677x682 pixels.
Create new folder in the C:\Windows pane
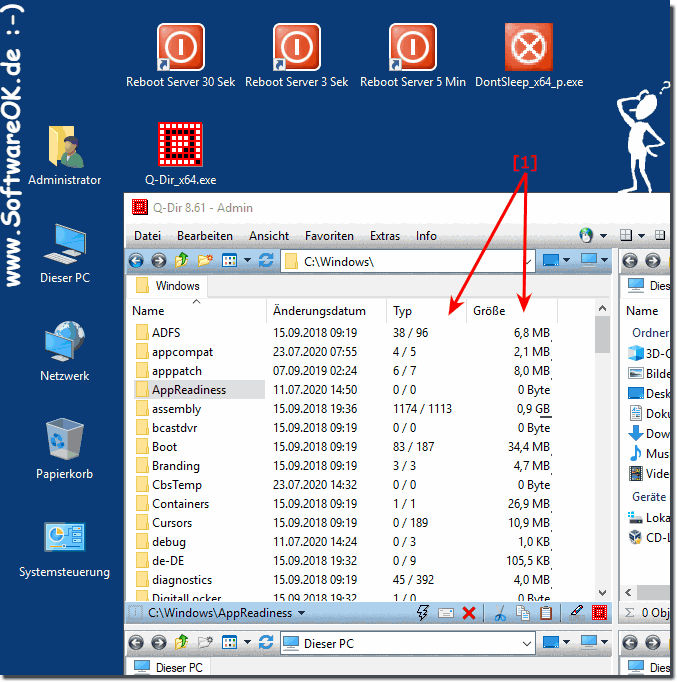pyautogui.click(x=205, y=260)
